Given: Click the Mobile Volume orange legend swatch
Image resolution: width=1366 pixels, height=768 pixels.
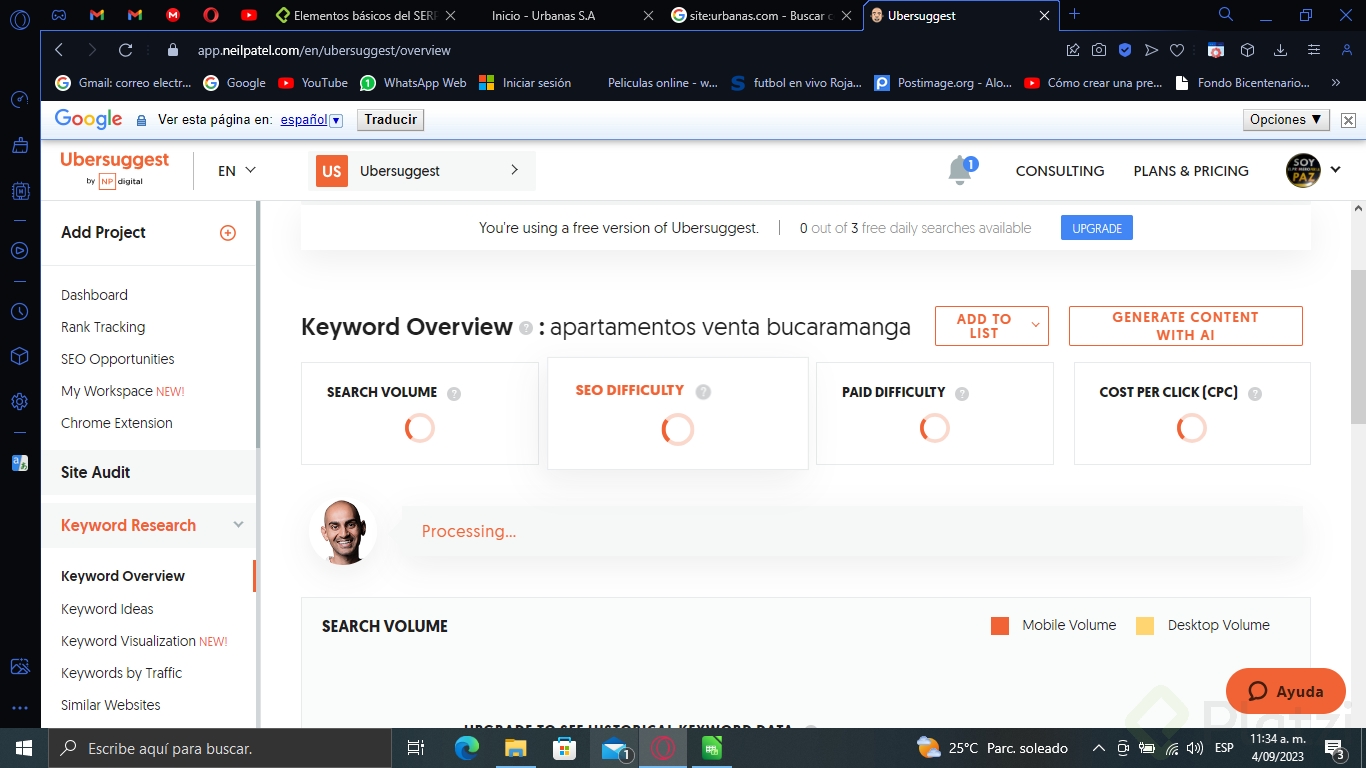Looking at the screenshot, I should [x=1000, y=626].
